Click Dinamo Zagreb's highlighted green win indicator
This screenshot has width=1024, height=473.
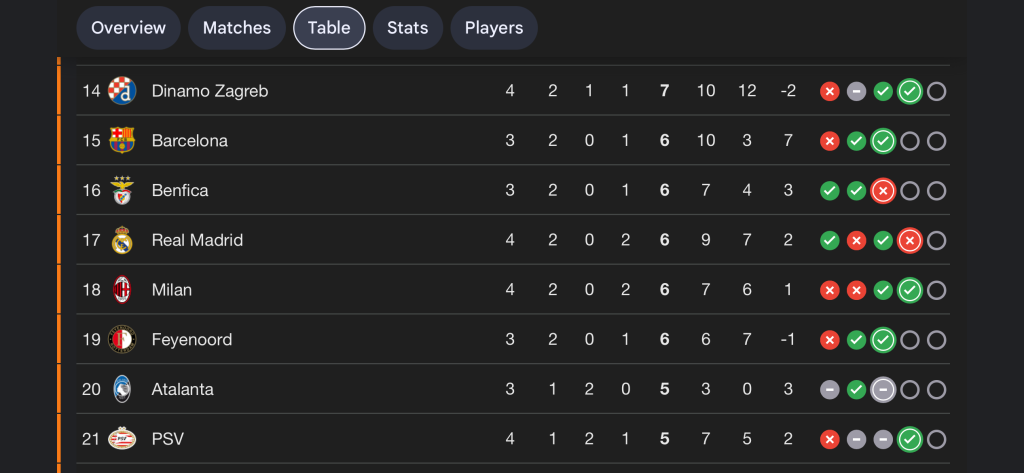(x=909, y=92)
